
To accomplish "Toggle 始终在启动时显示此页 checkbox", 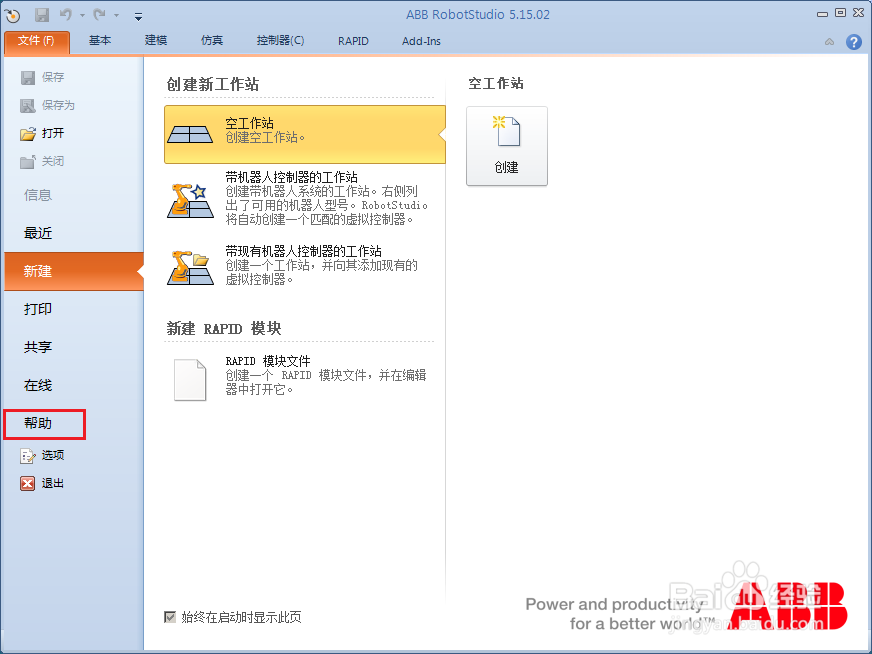I will coord(170,617).
